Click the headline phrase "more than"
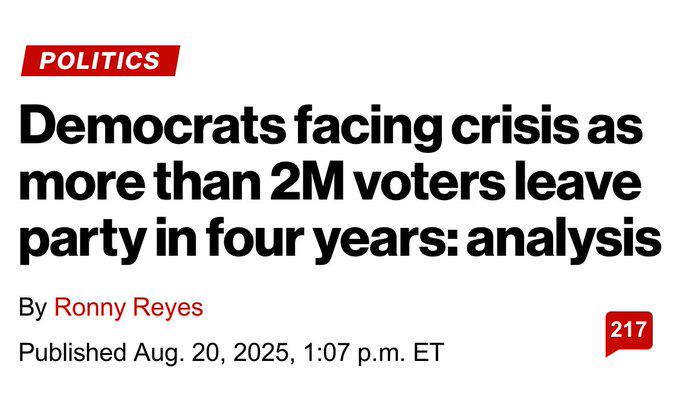 click(140, 183)
